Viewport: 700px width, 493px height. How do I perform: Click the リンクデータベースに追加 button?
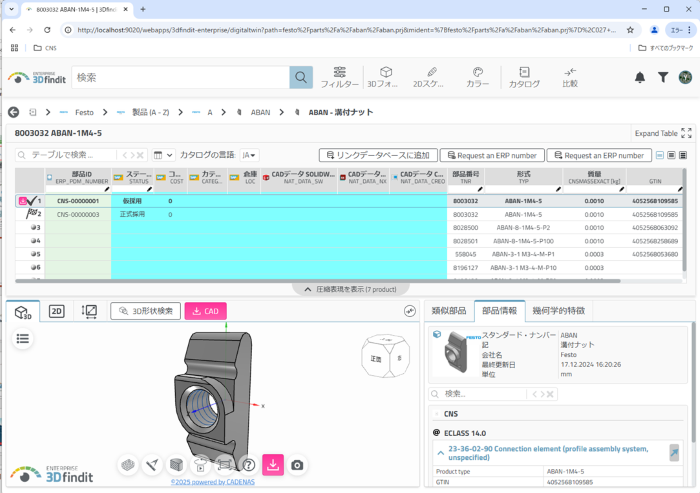click(378, 155)
